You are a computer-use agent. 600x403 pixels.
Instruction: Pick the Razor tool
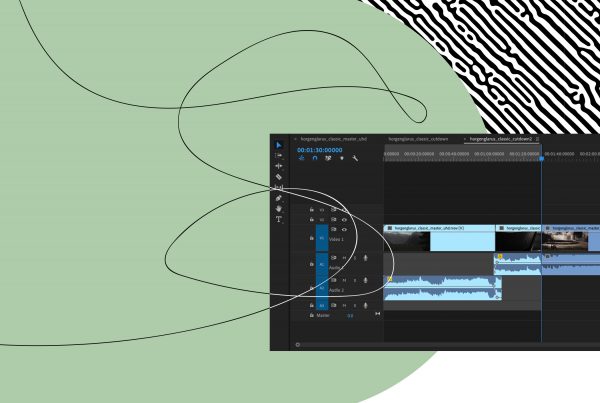[x=279, y=177]
